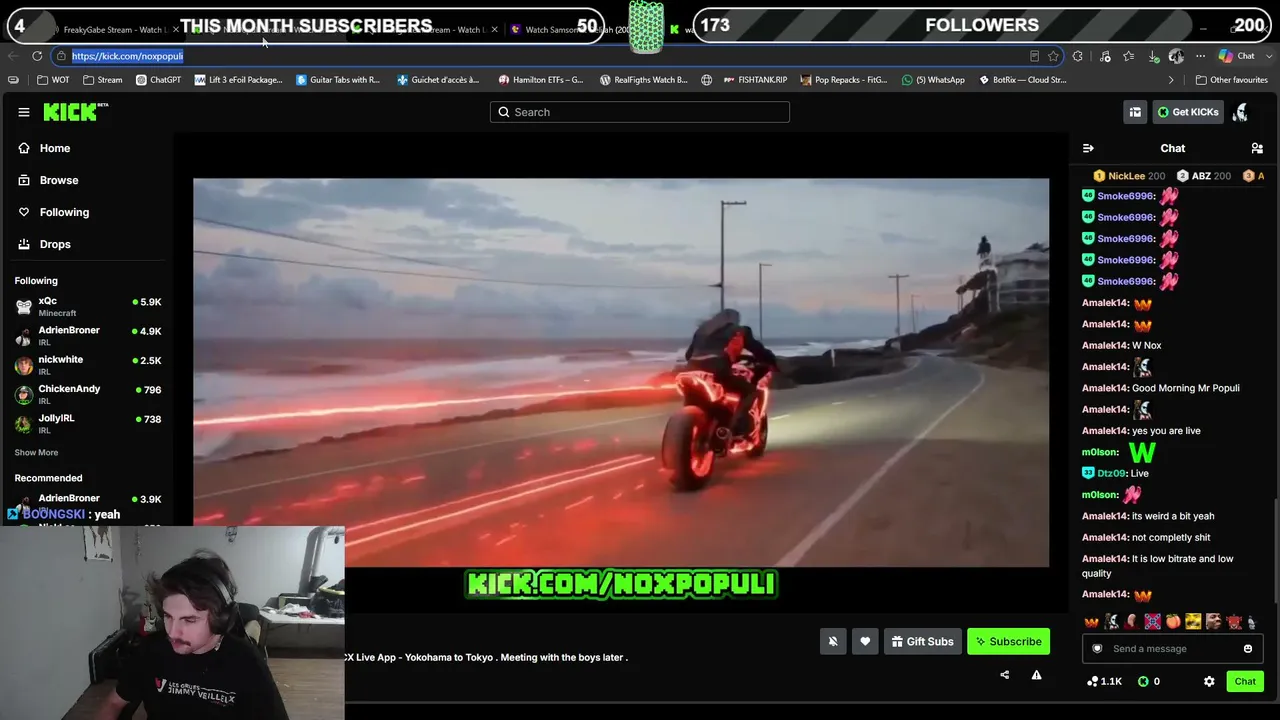
Task: Open chat settings gear
Action: coord(1209,681)
